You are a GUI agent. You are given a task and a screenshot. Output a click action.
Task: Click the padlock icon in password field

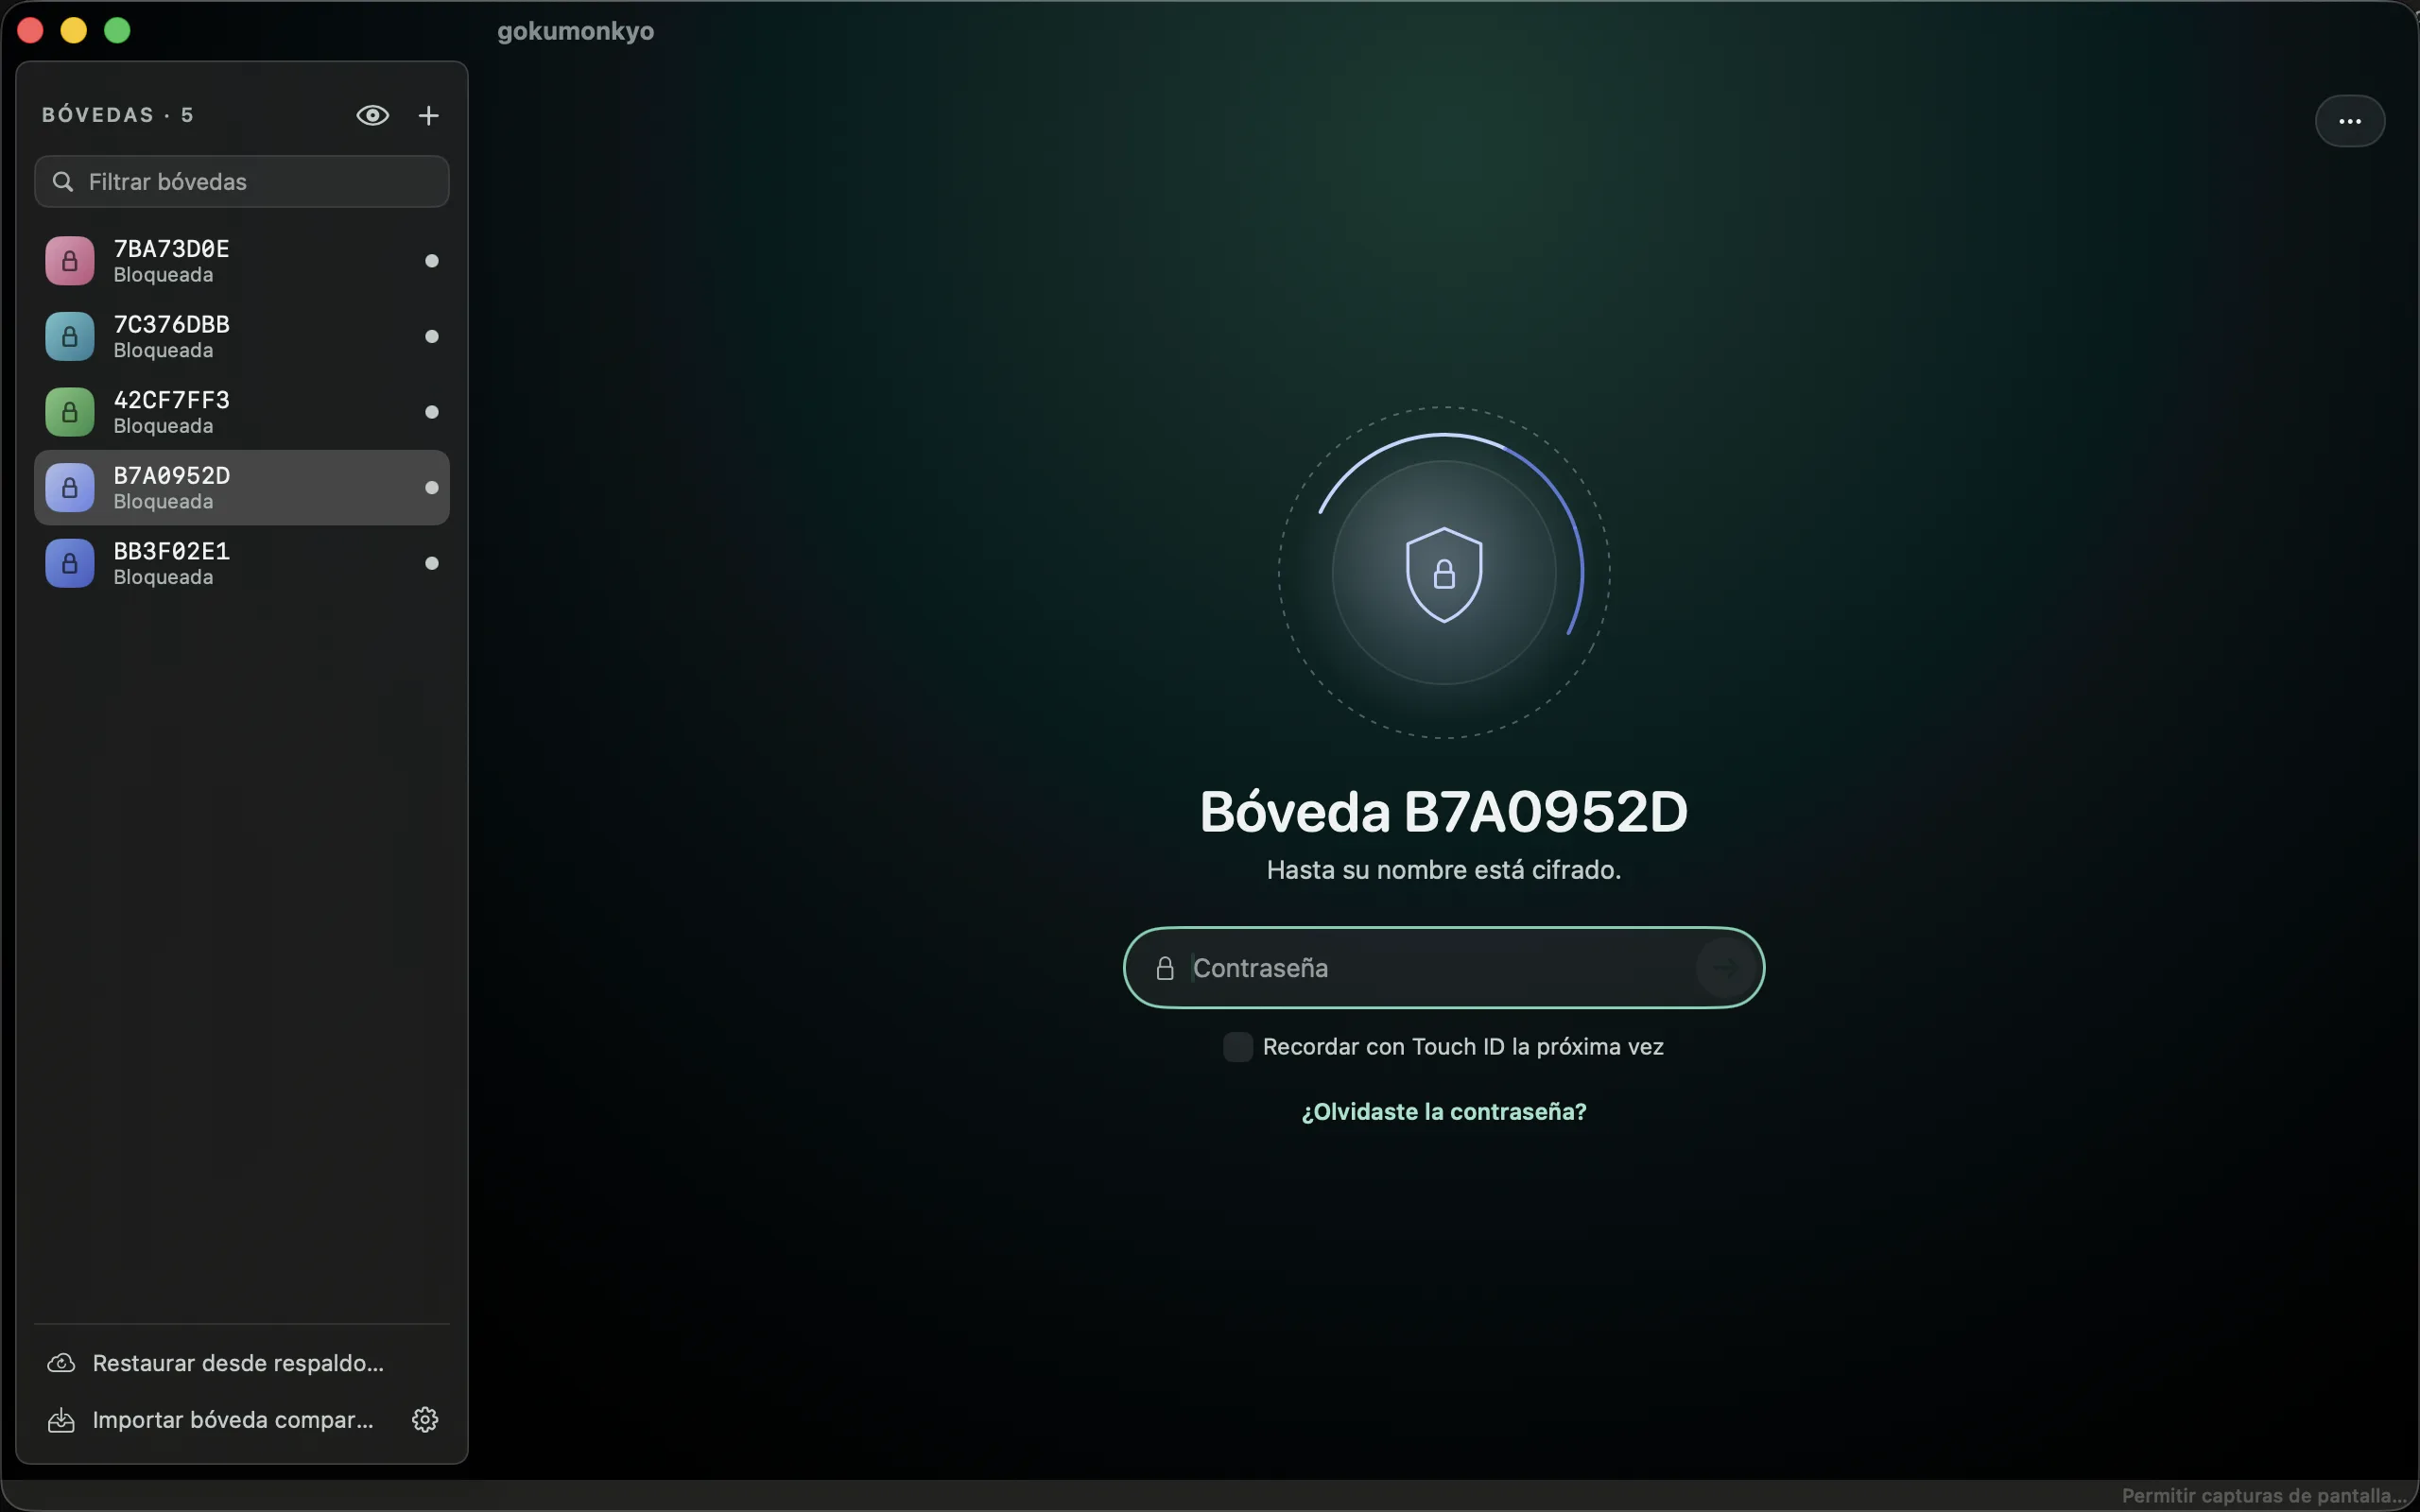tap(1165, 968)
